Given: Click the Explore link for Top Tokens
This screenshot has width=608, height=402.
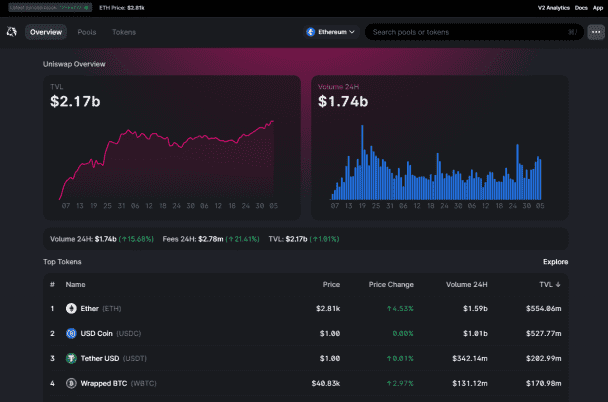Looking at the screenshot, I should point(556,262).
